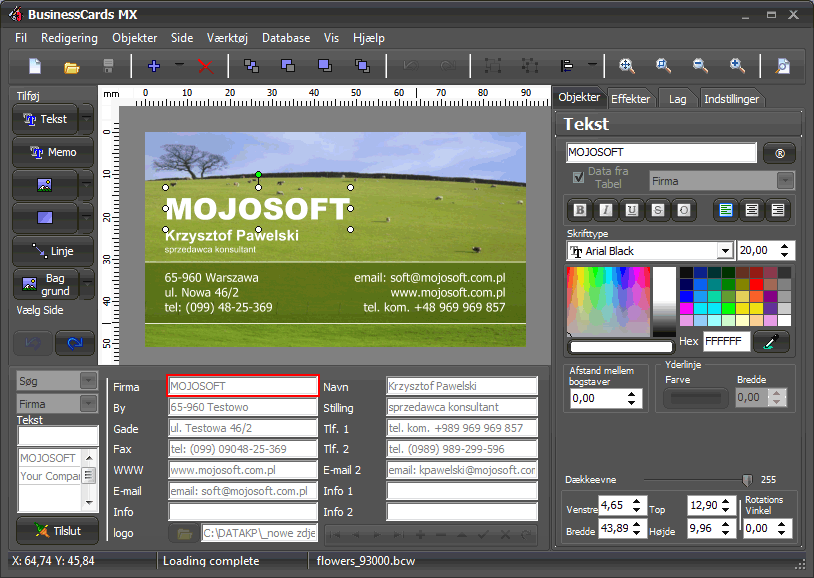This screenshot has height=578, width=814.
Task: Click the align objects toolbar icon
Action: tap(567, 66)
